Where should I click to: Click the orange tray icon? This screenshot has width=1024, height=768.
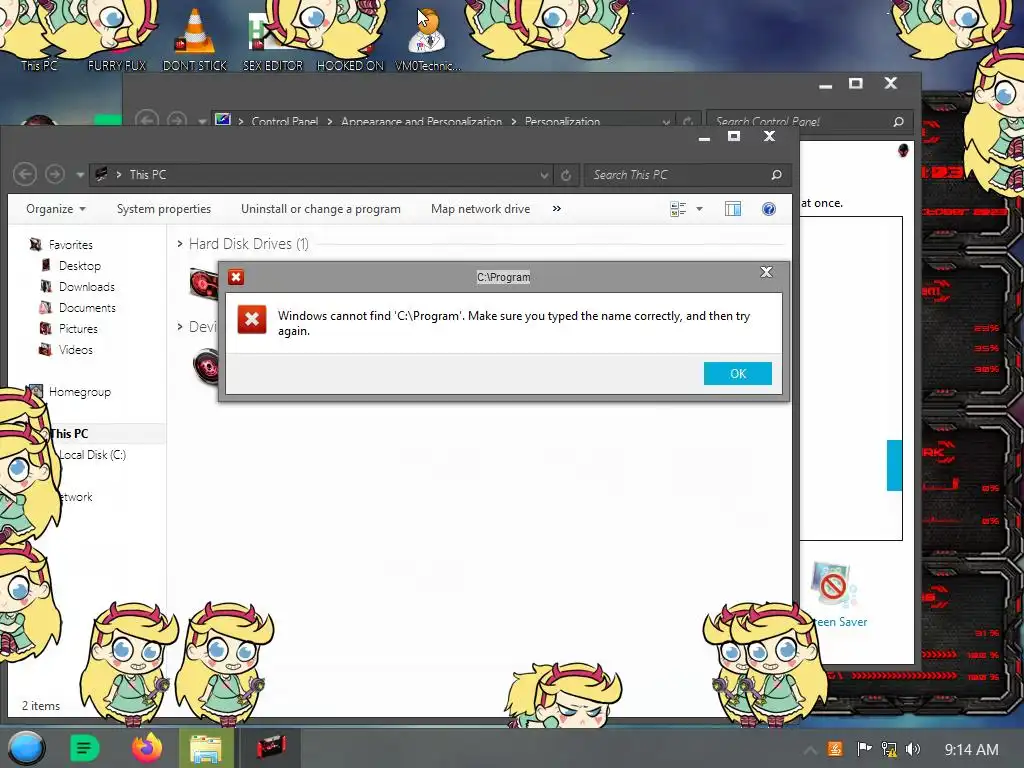835,749
